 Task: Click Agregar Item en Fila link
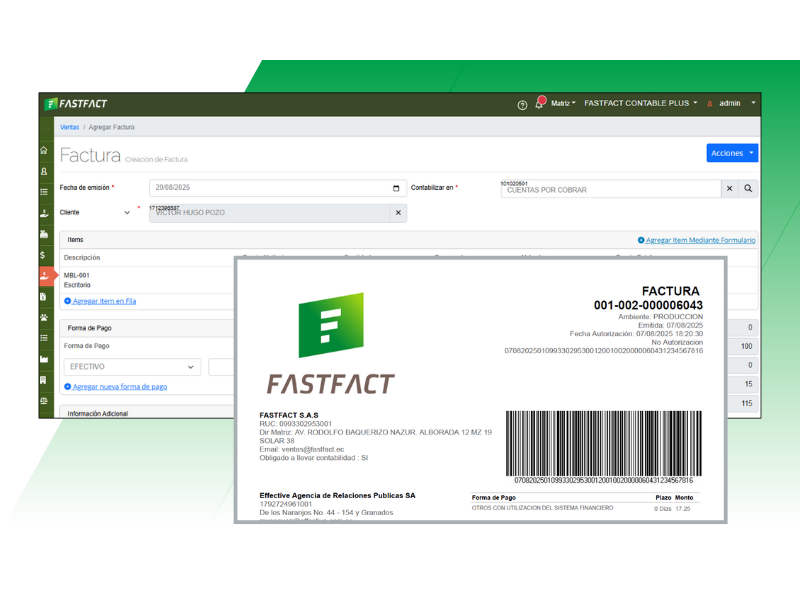[x=100, y=302]
